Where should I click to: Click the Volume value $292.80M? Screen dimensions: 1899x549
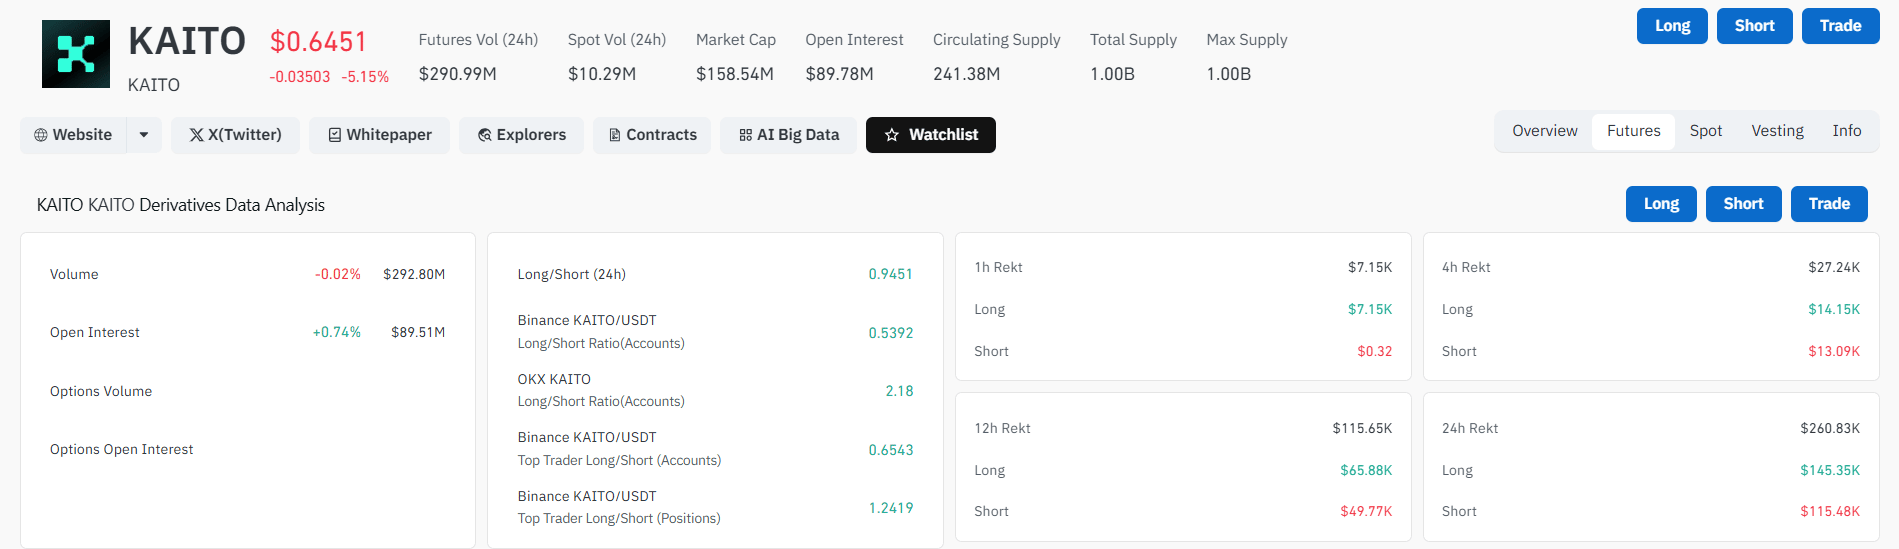414,274
